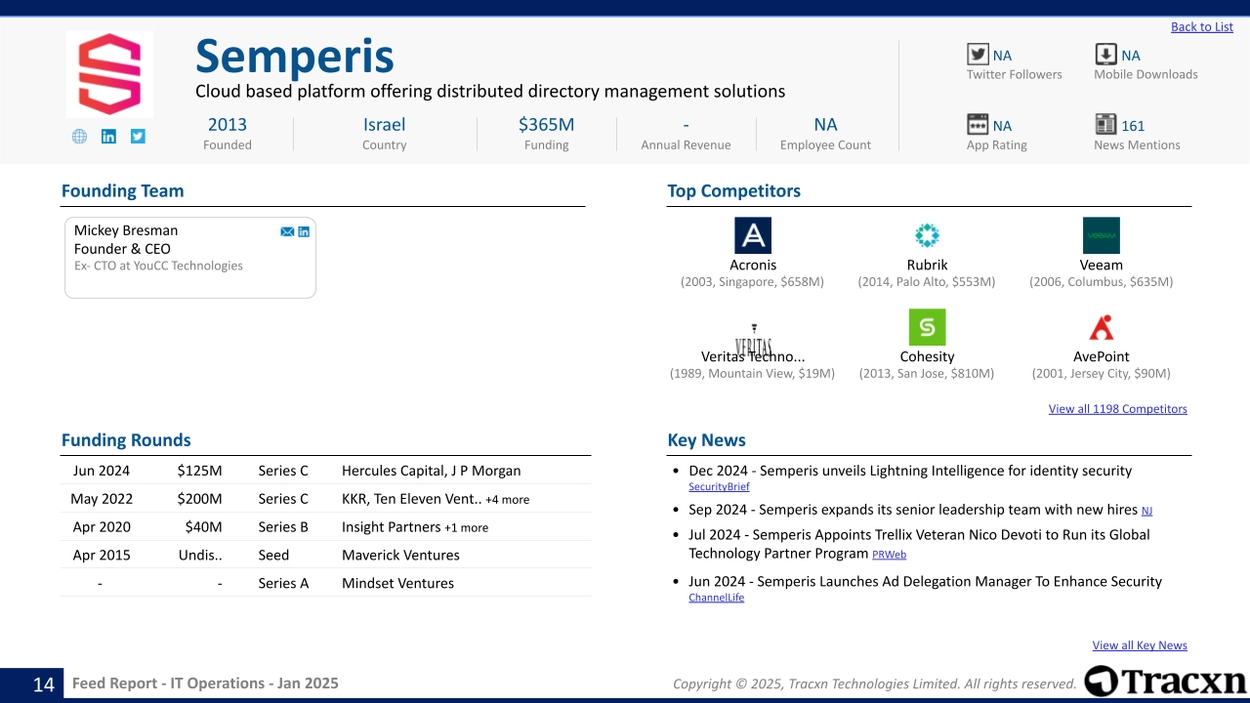Click Acronis competitor name

point(753,265)
